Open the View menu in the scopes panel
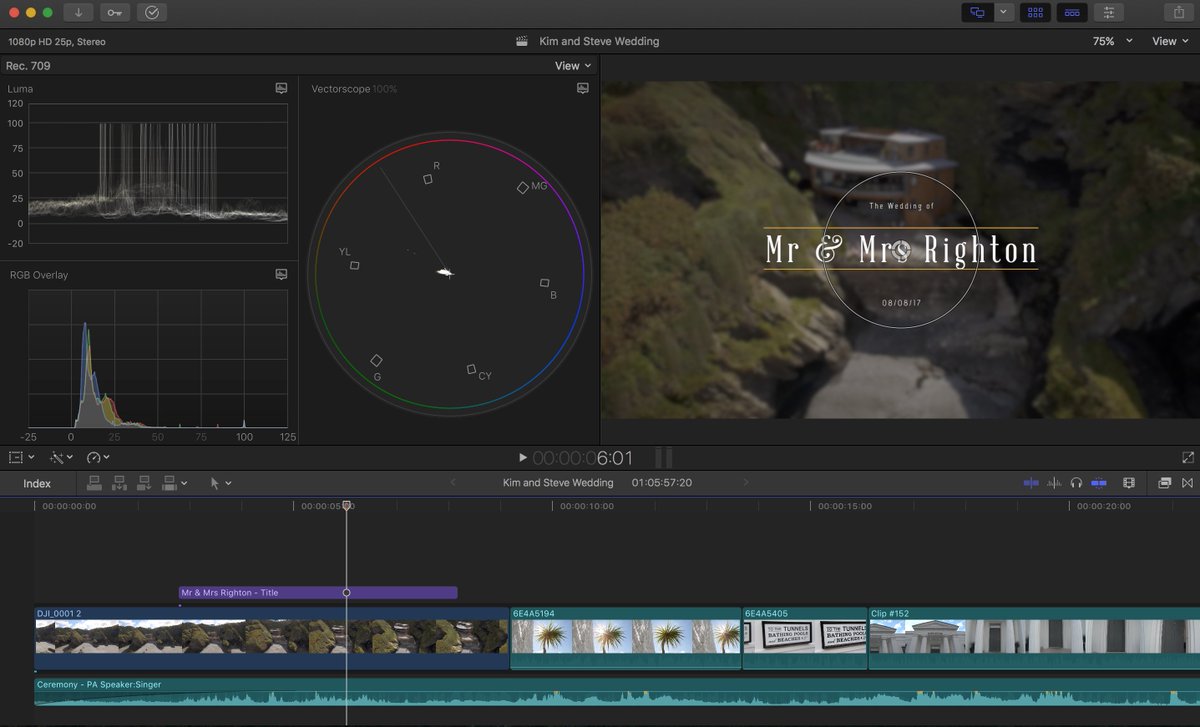1200x727 pixels. [x=570, y=65]
